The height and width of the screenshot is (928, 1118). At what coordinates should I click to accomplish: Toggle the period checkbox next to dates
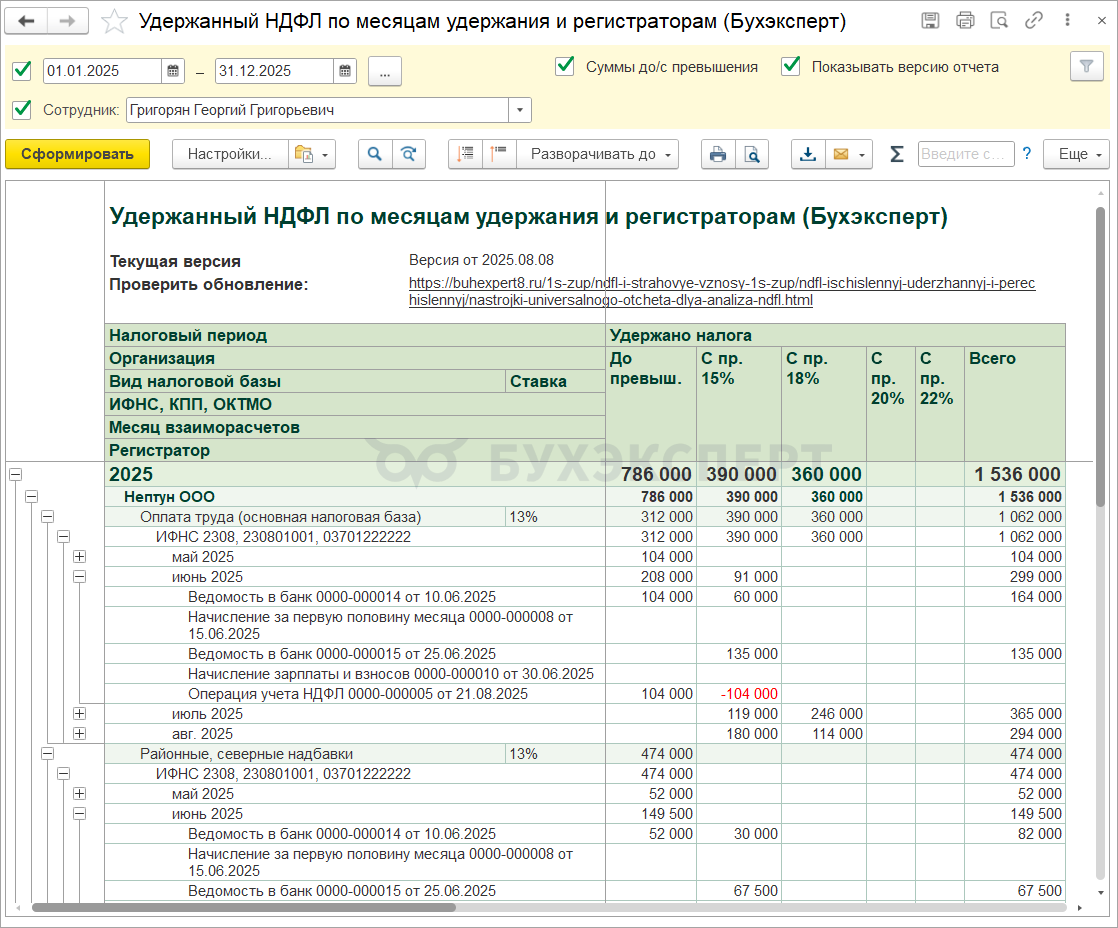[x=22, y=71]
